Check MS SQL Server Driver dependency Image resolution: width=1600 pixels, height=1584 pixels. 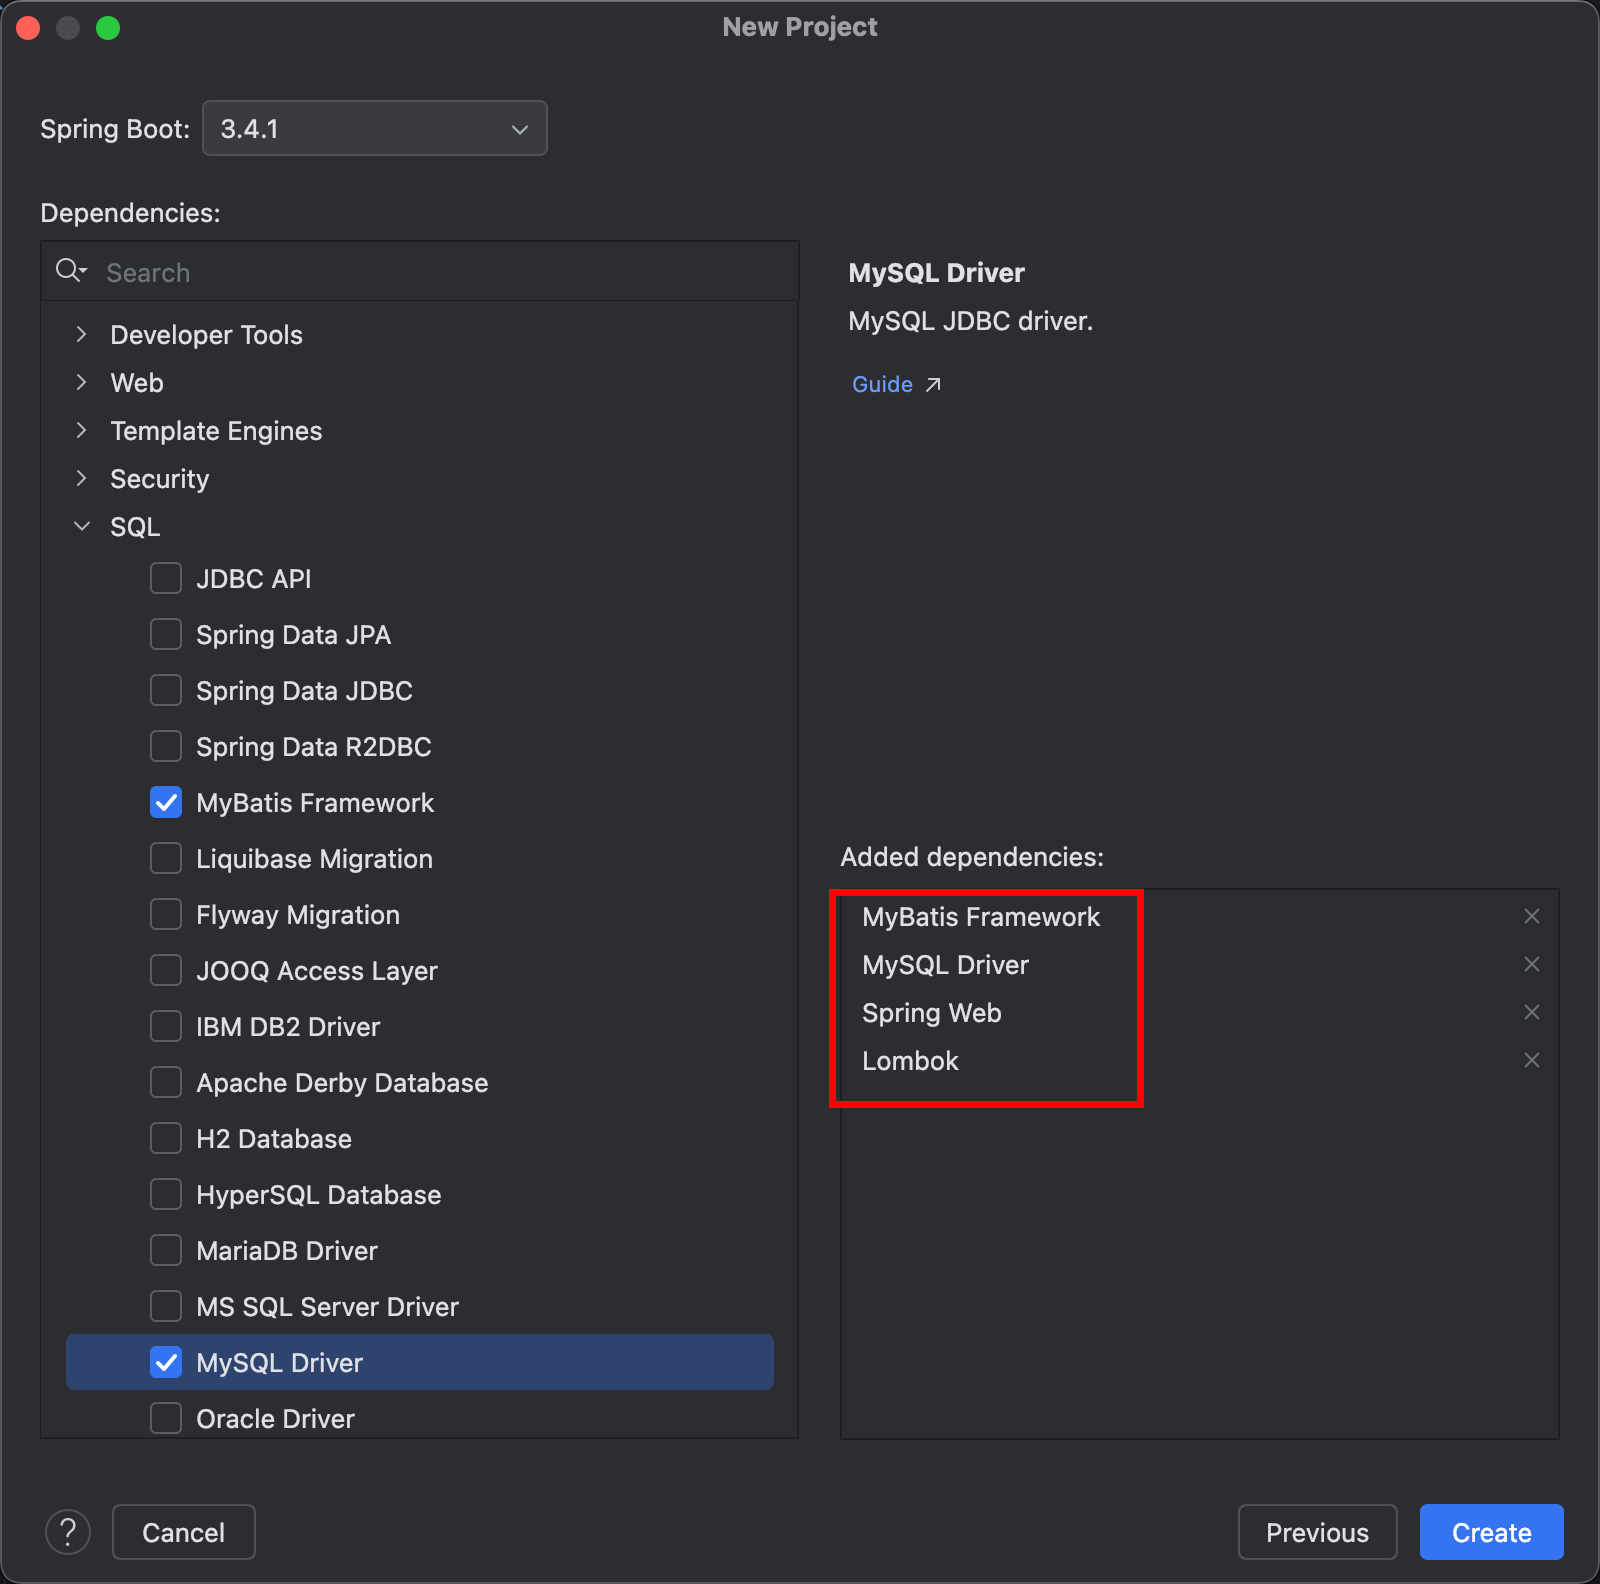coord(166,1306)
